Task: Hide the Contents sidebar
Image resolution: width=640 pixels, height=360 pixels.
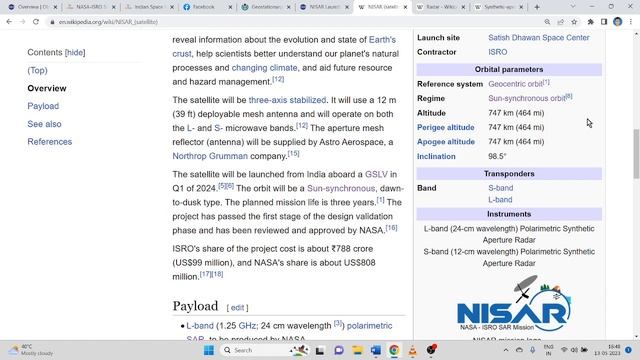Action: 75,53
